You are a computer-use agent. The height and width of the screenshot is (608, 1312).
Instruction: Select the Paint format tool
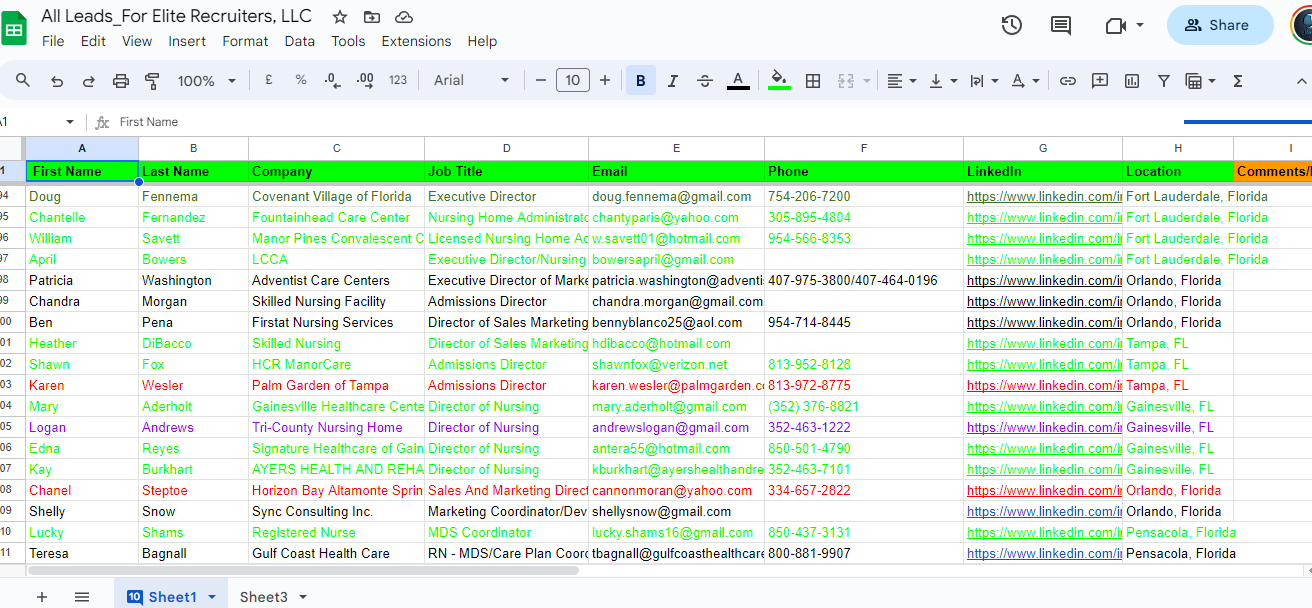point(153,81)
